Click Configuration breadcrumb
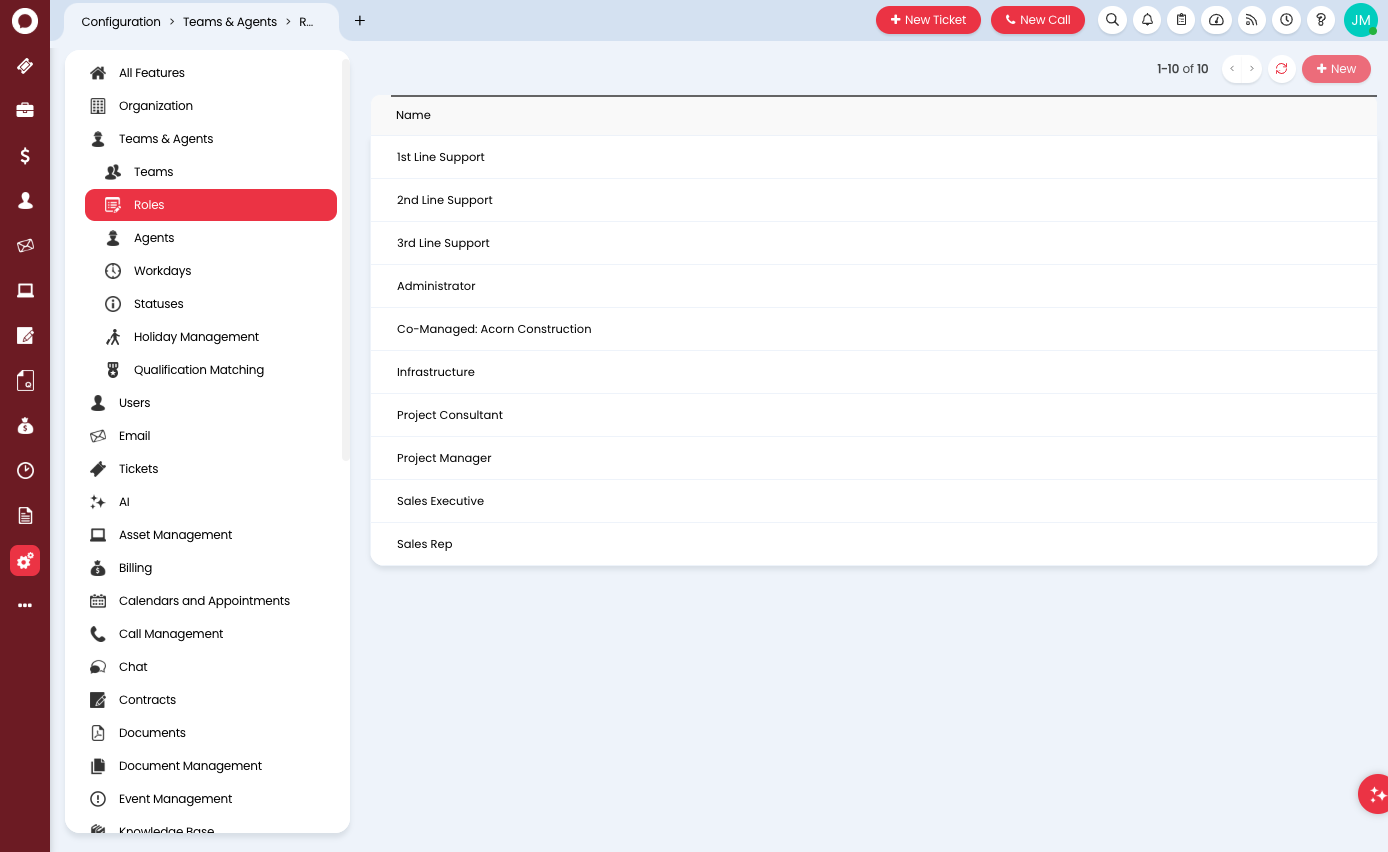The height and width of the screenshot is (852, 1388). point(121,21)
